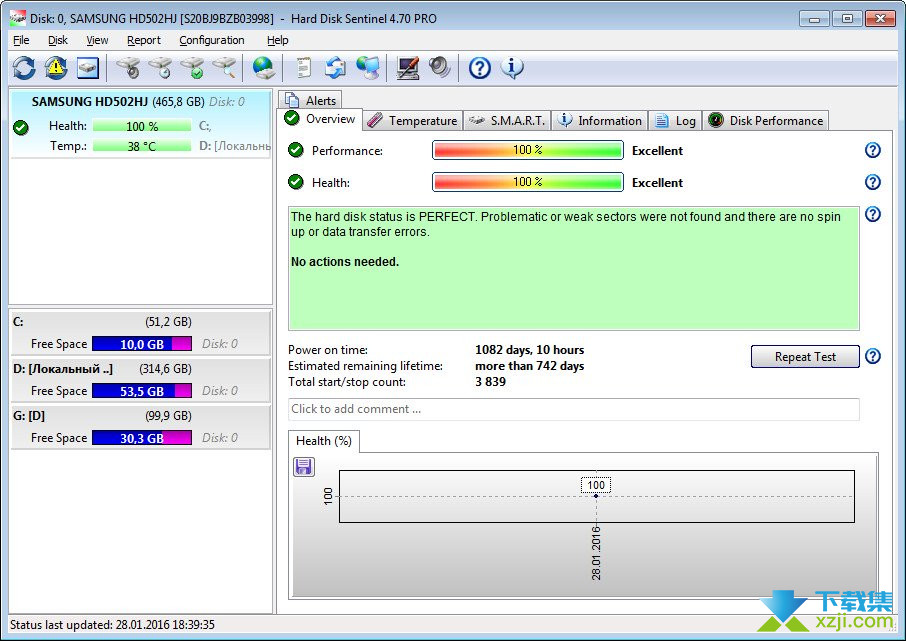Click the green check icon next to Performance label
906x641 pixels.
click(x=296, y=150)
